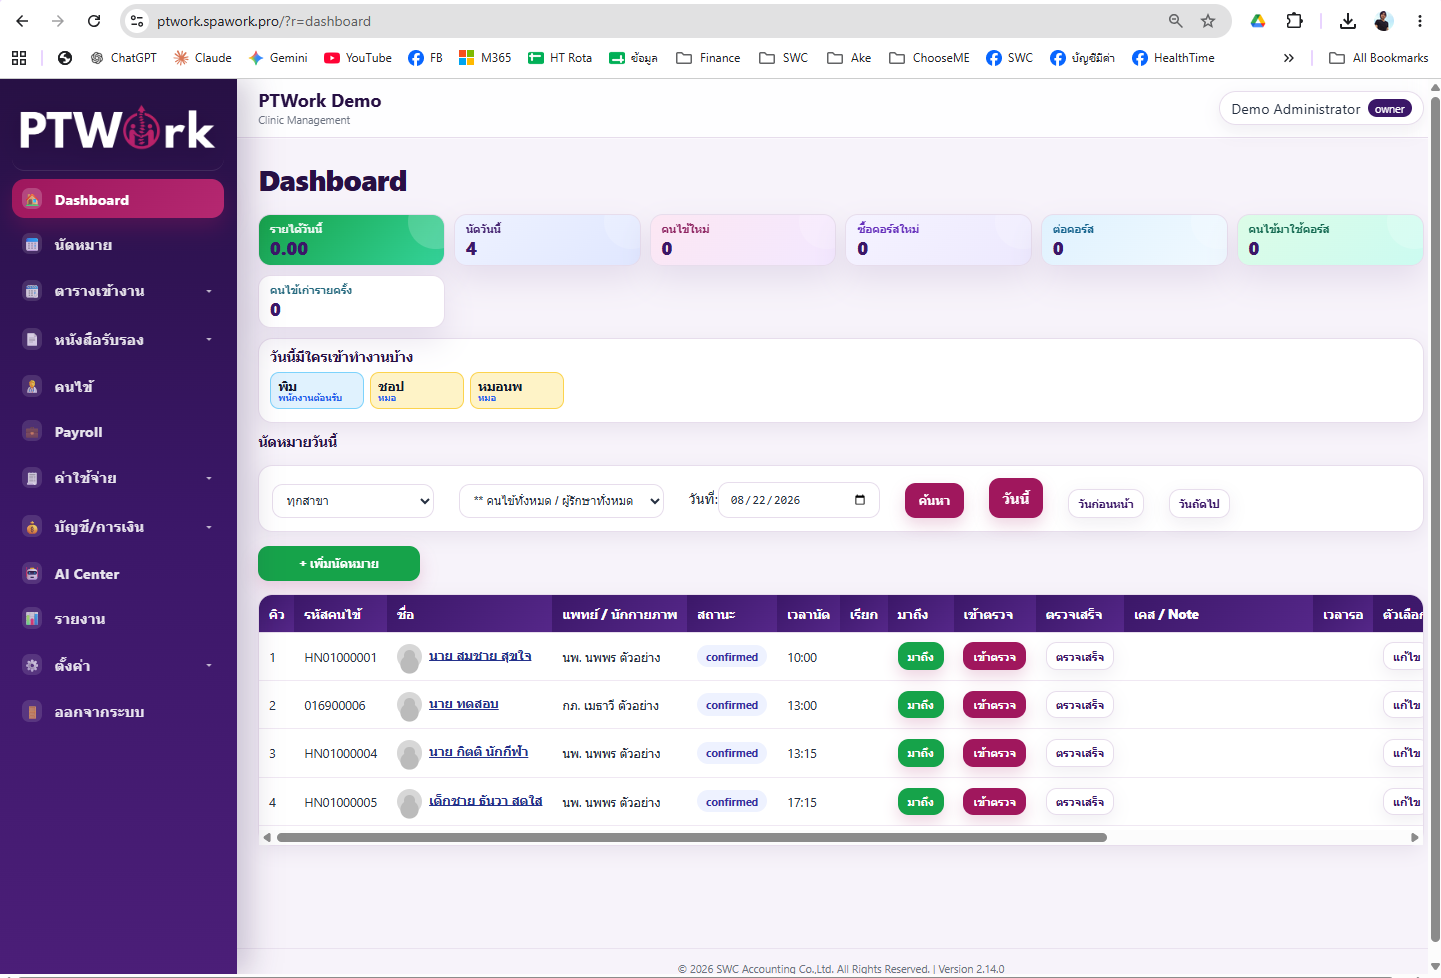Expand the ตารางเข้างาน sidebar submenu

click(209, 291)
